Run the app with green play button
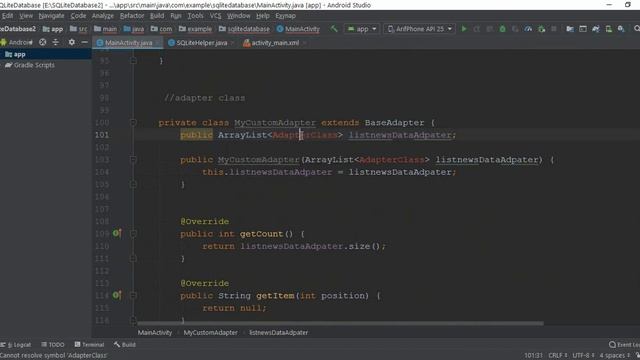This screenshot has width=640, height=360. coord(464,29)
